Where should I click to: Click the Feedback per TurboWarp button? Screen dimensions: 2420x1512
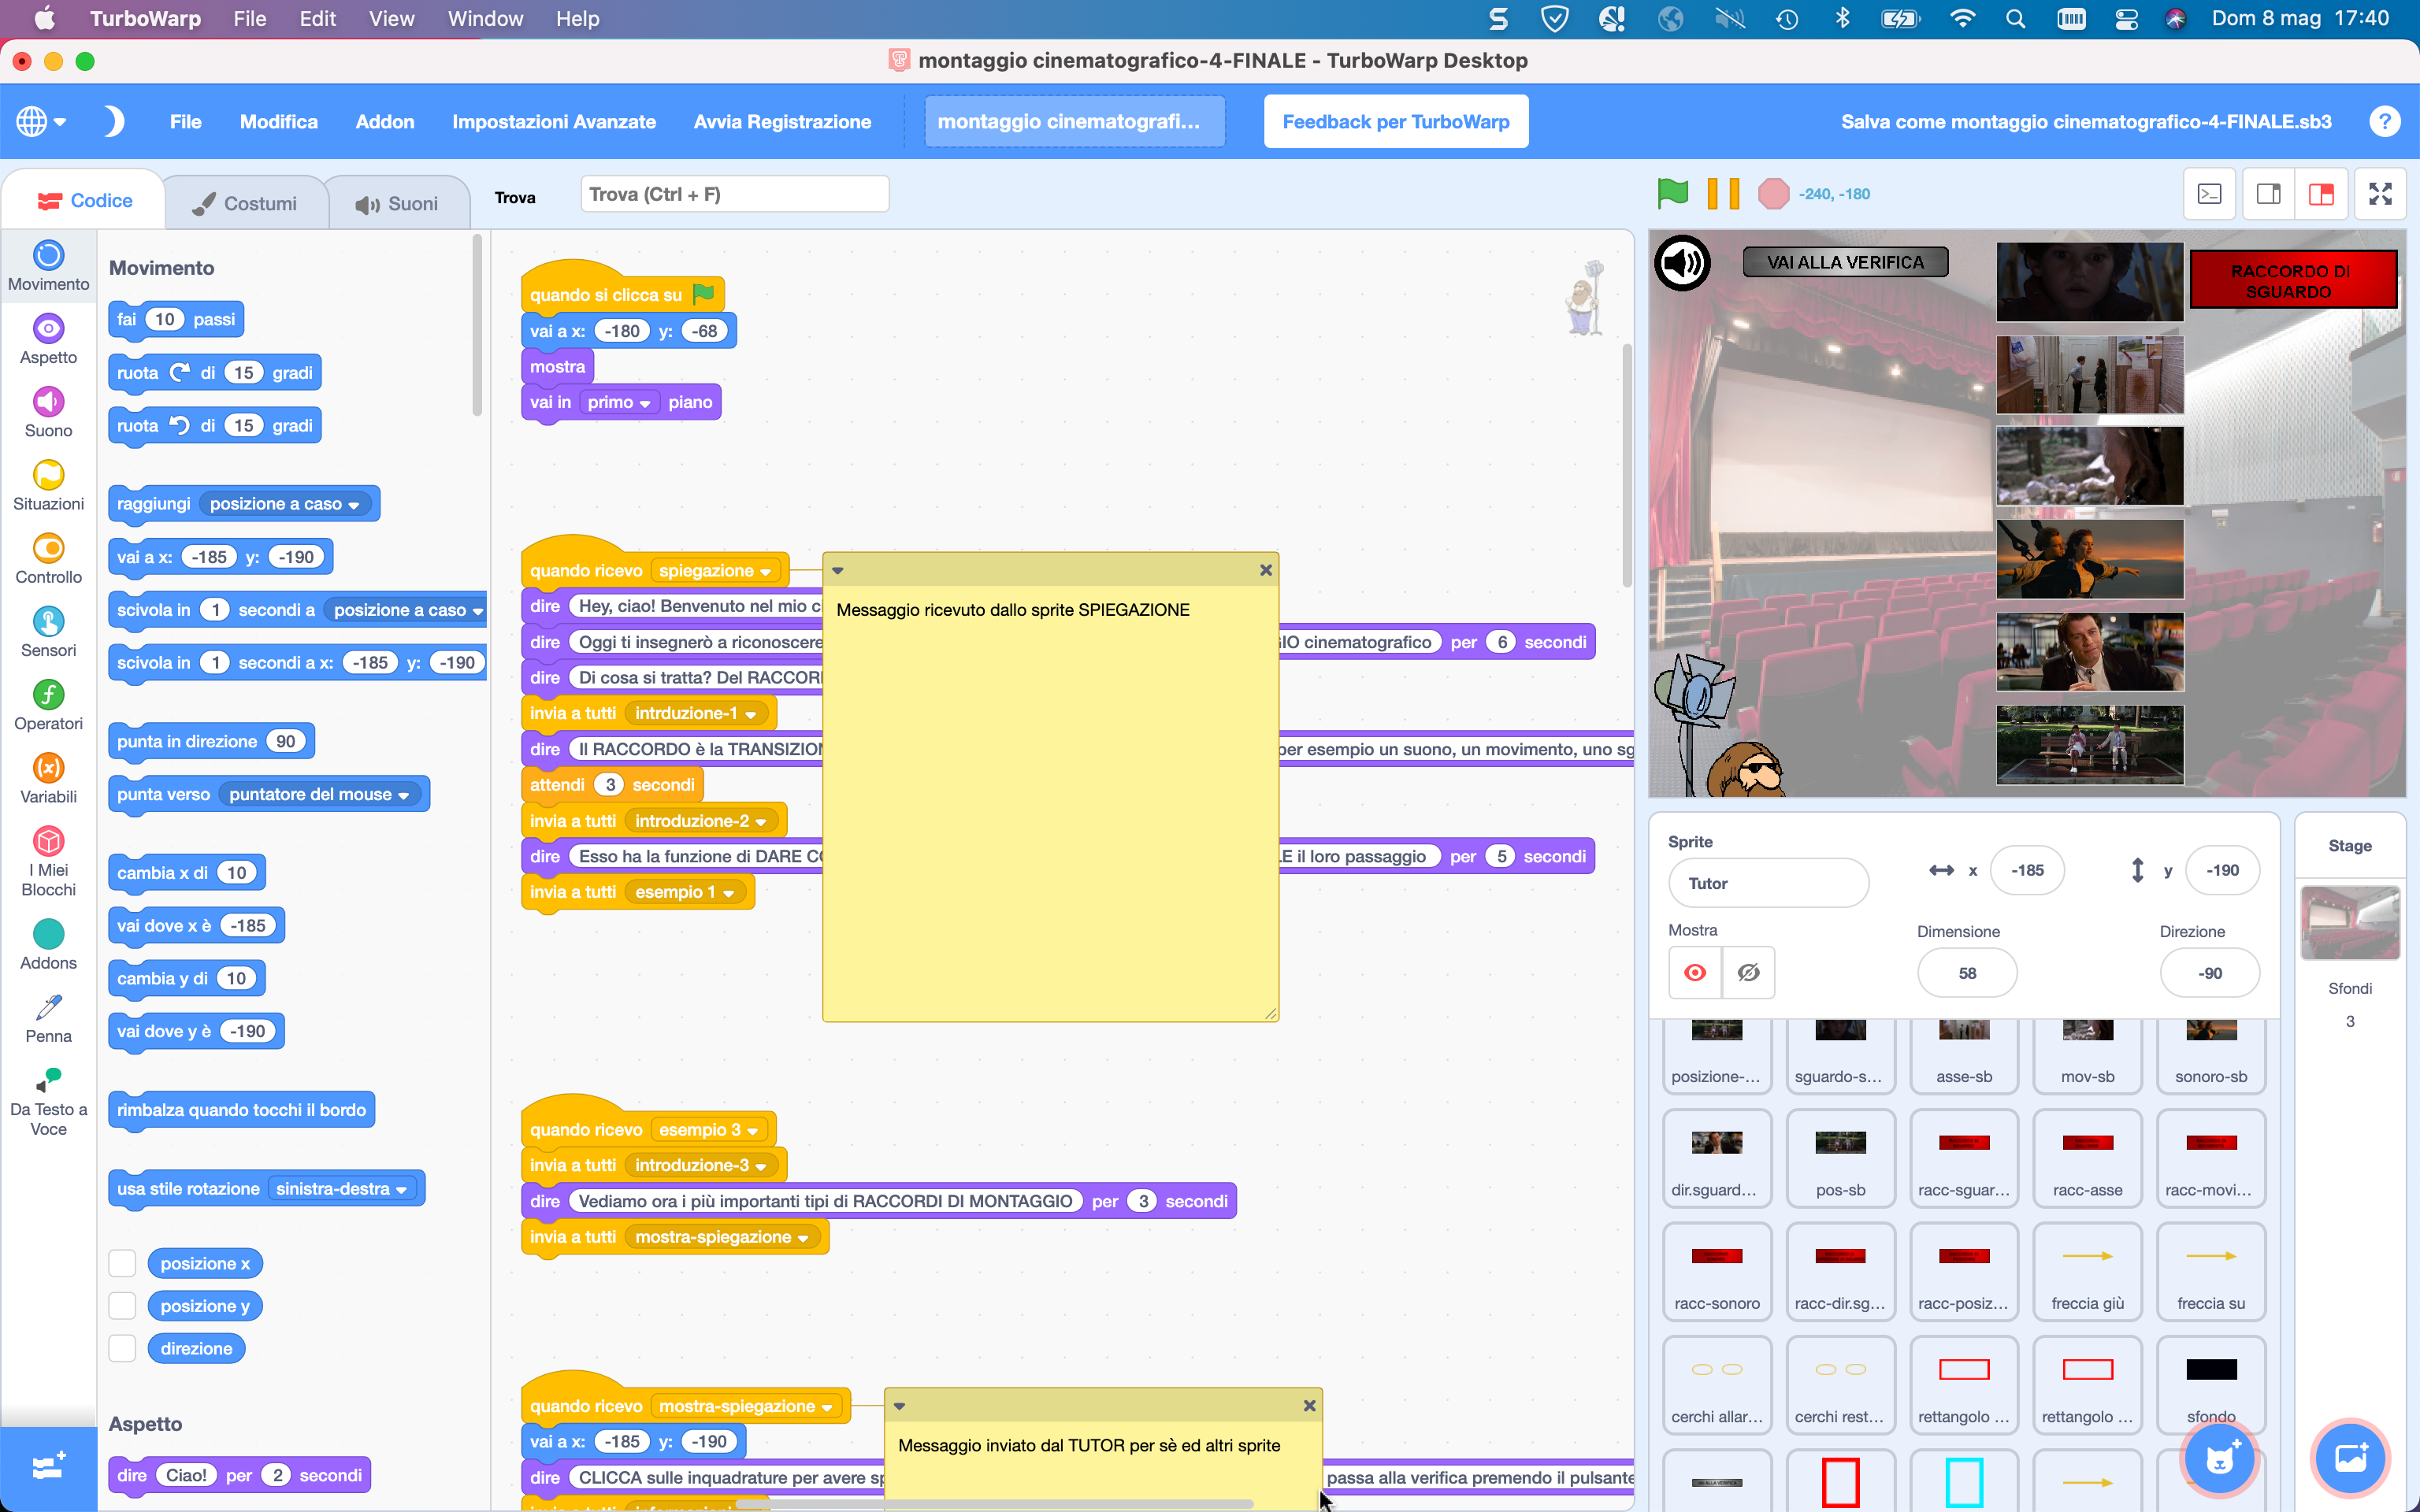1395,121
